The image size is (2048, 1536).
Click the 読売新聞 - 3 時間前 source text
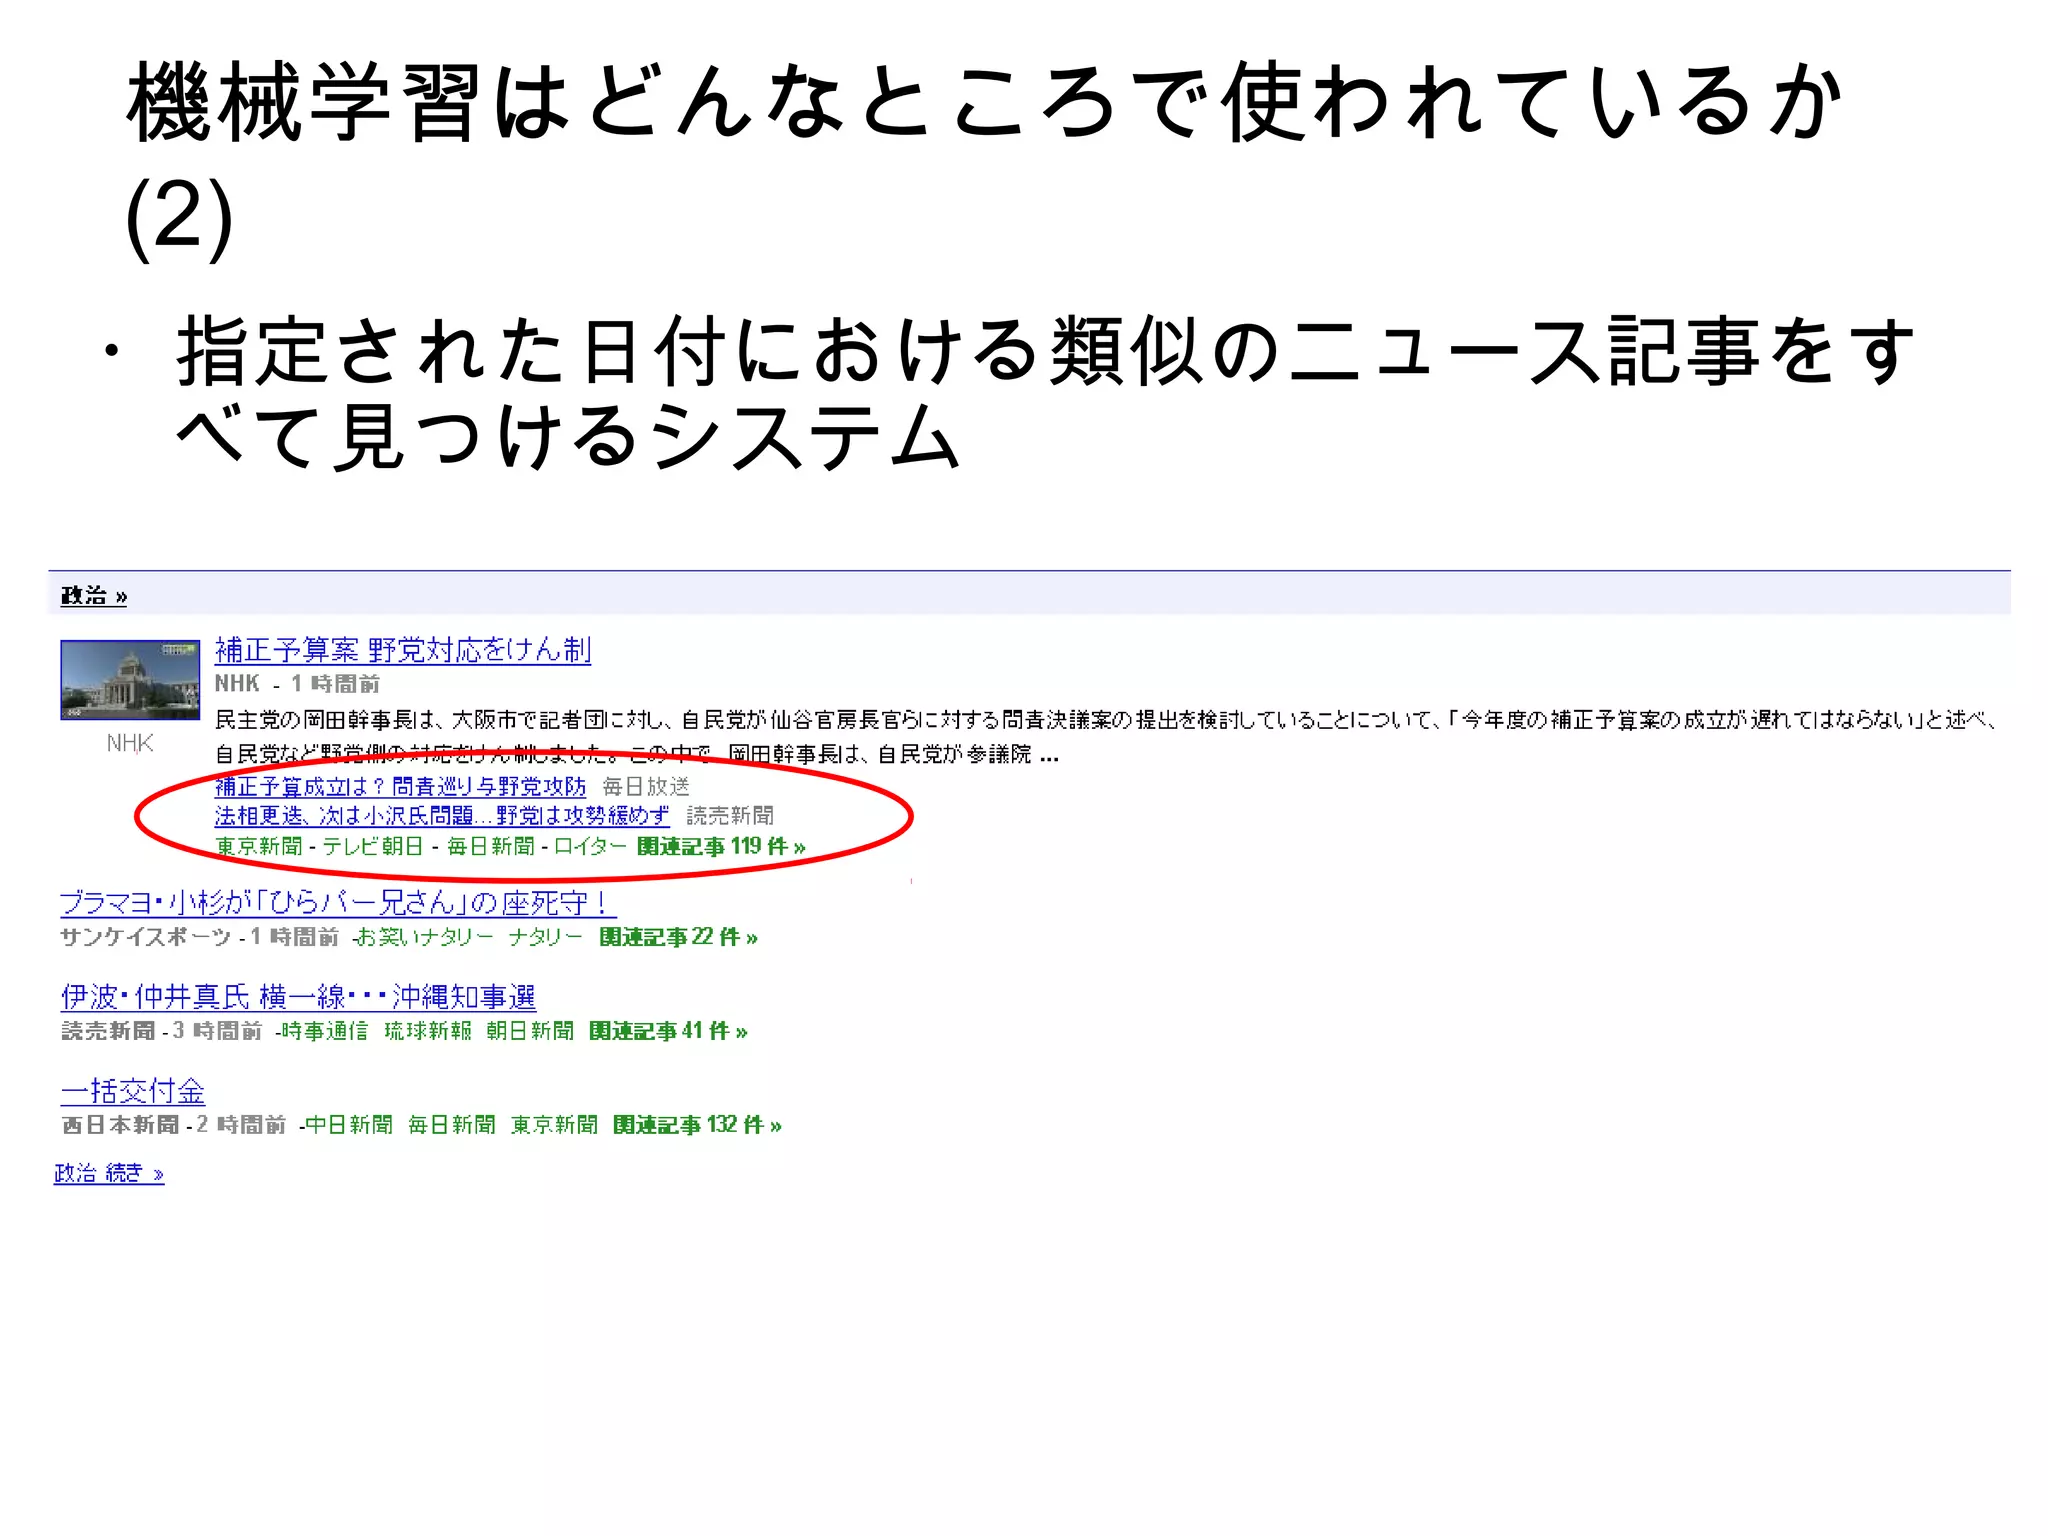click(x=162, y=1031)
